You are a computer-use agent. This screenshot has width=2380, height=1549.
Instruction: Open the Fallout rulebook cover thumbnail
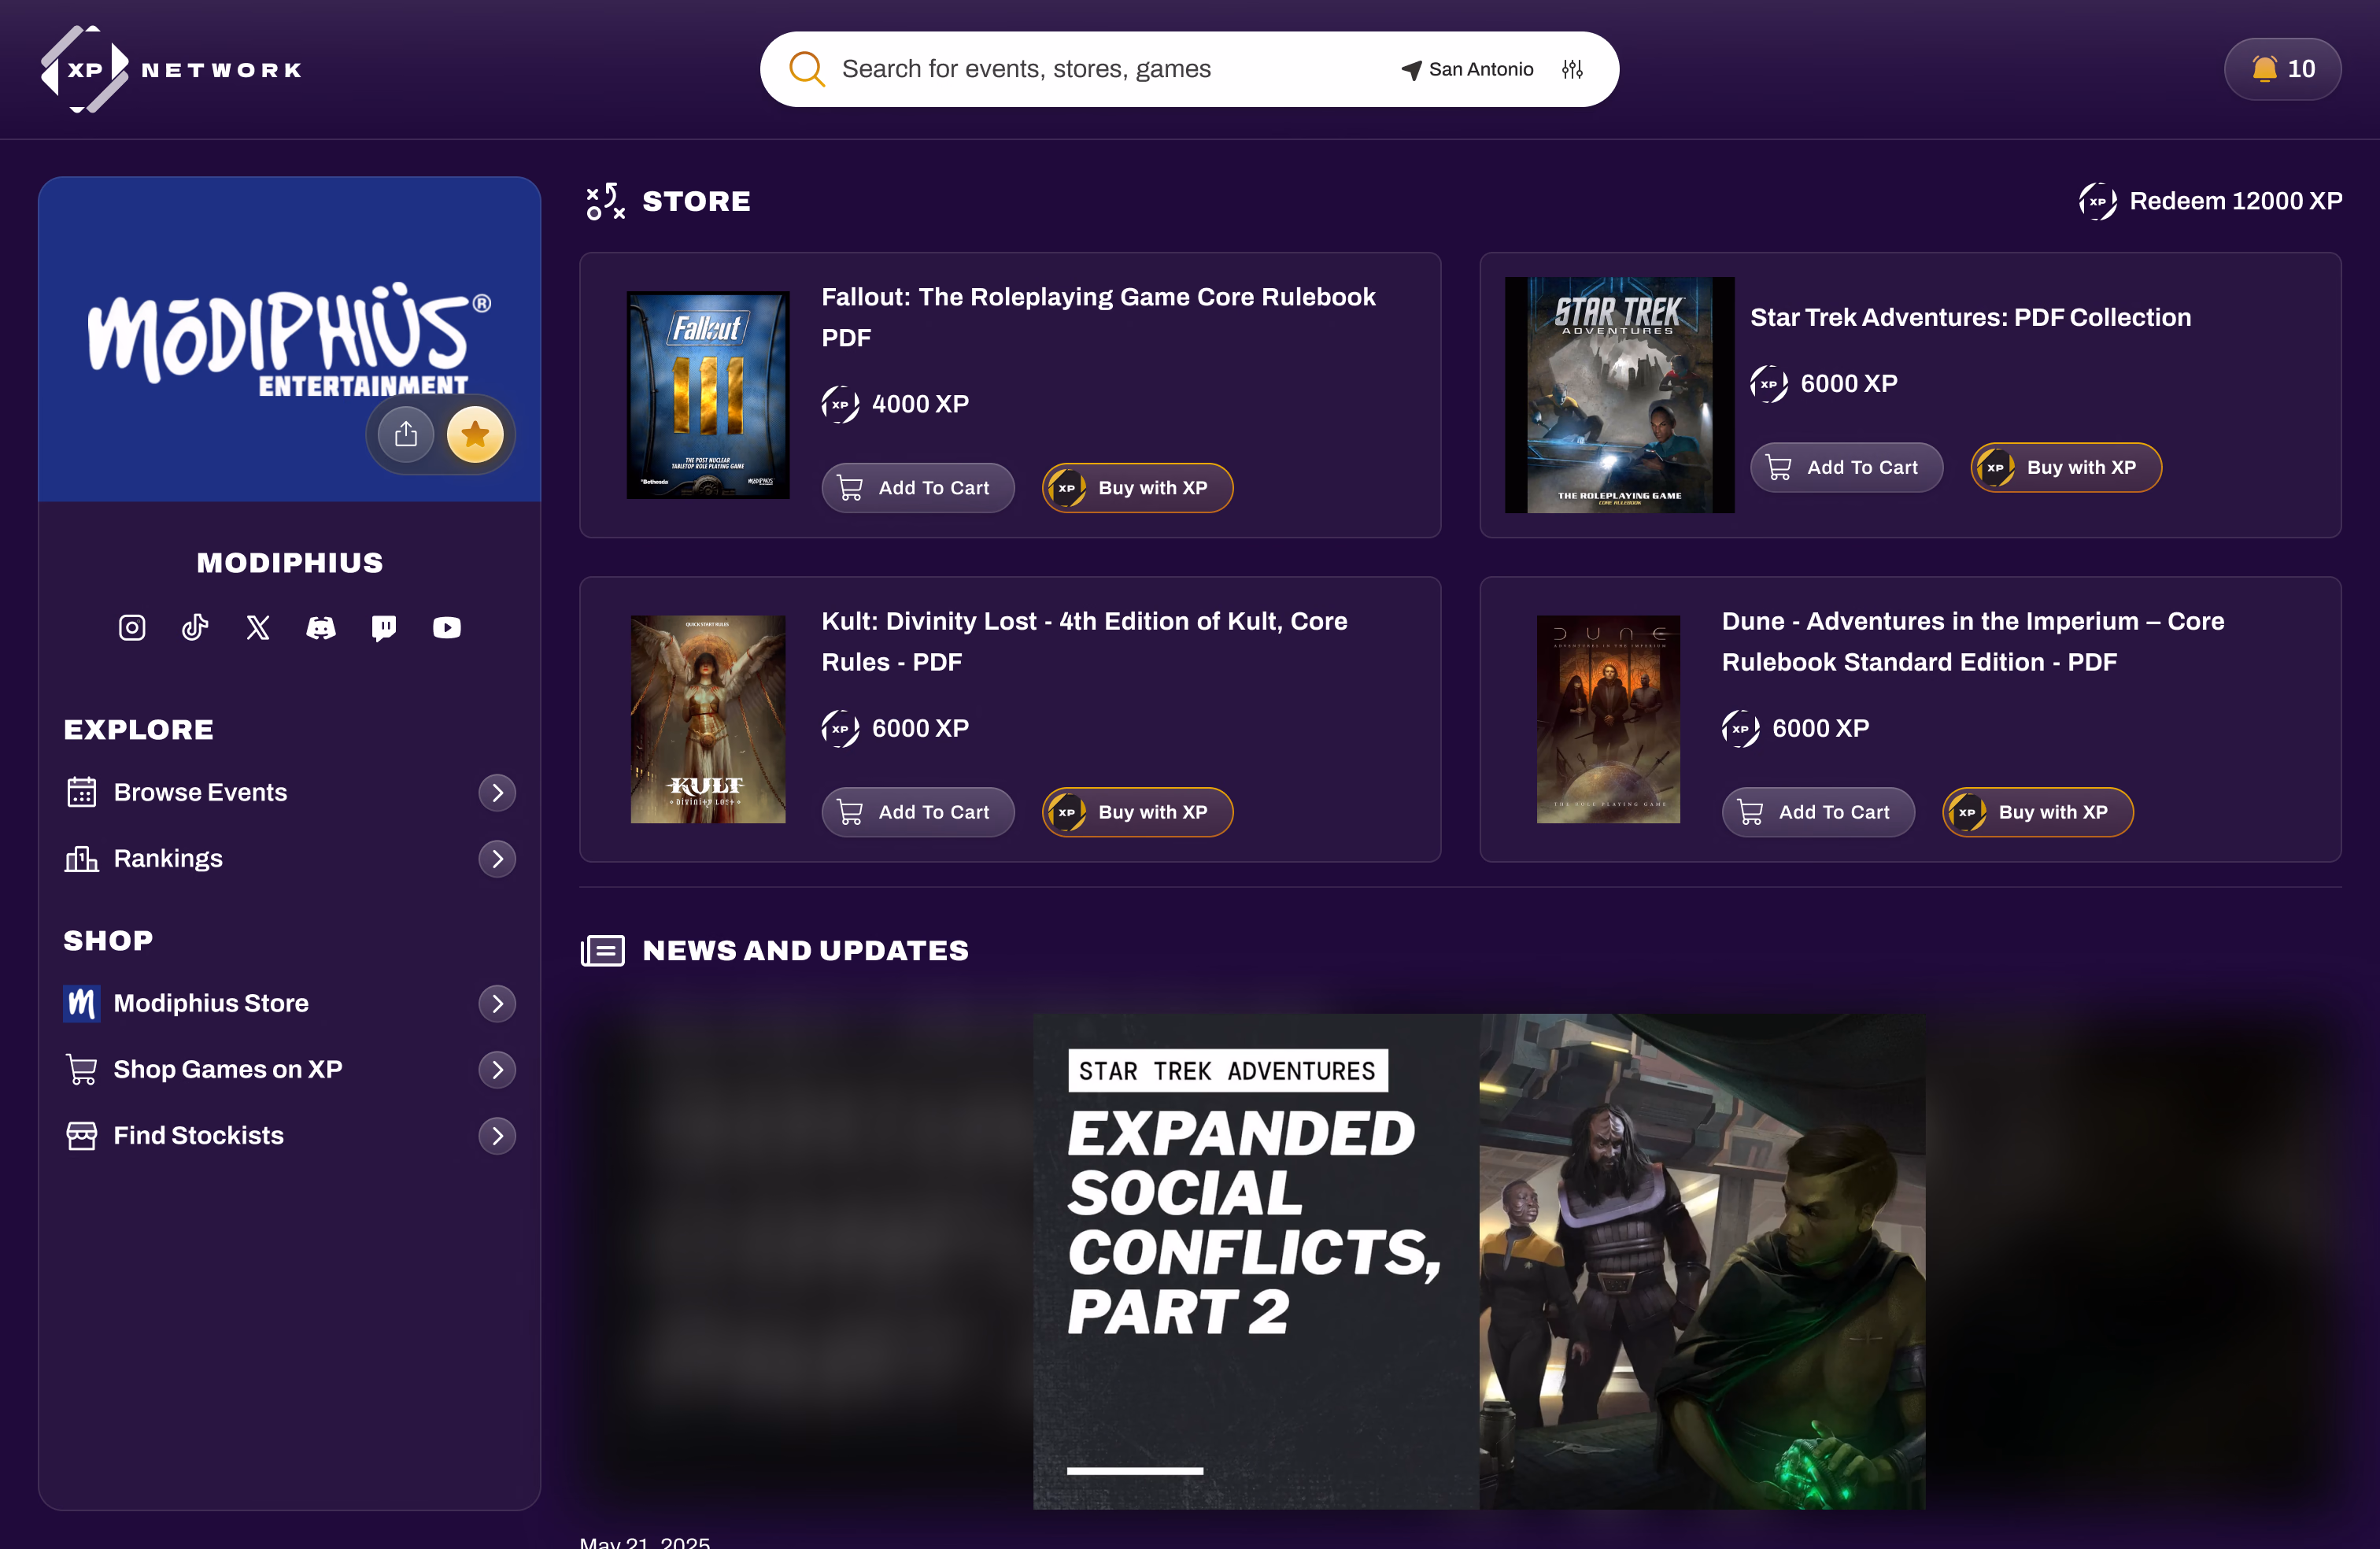707,395
